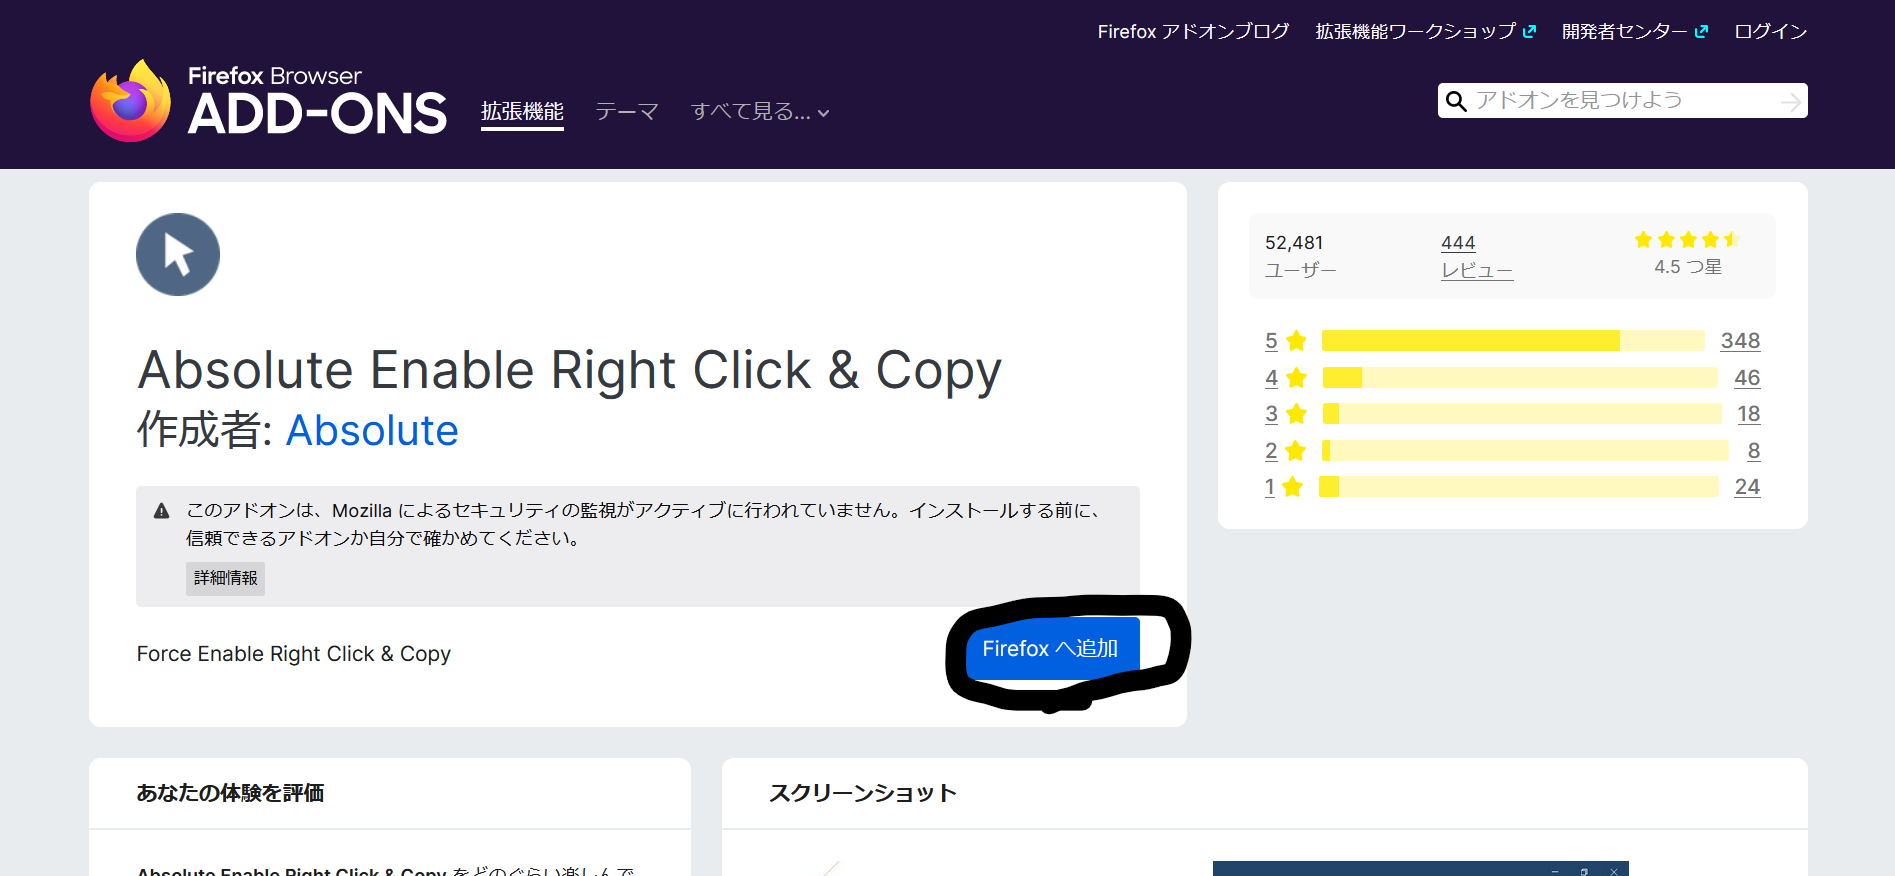Open the author Absolute link
The image size is (1895, 876).
372,431
